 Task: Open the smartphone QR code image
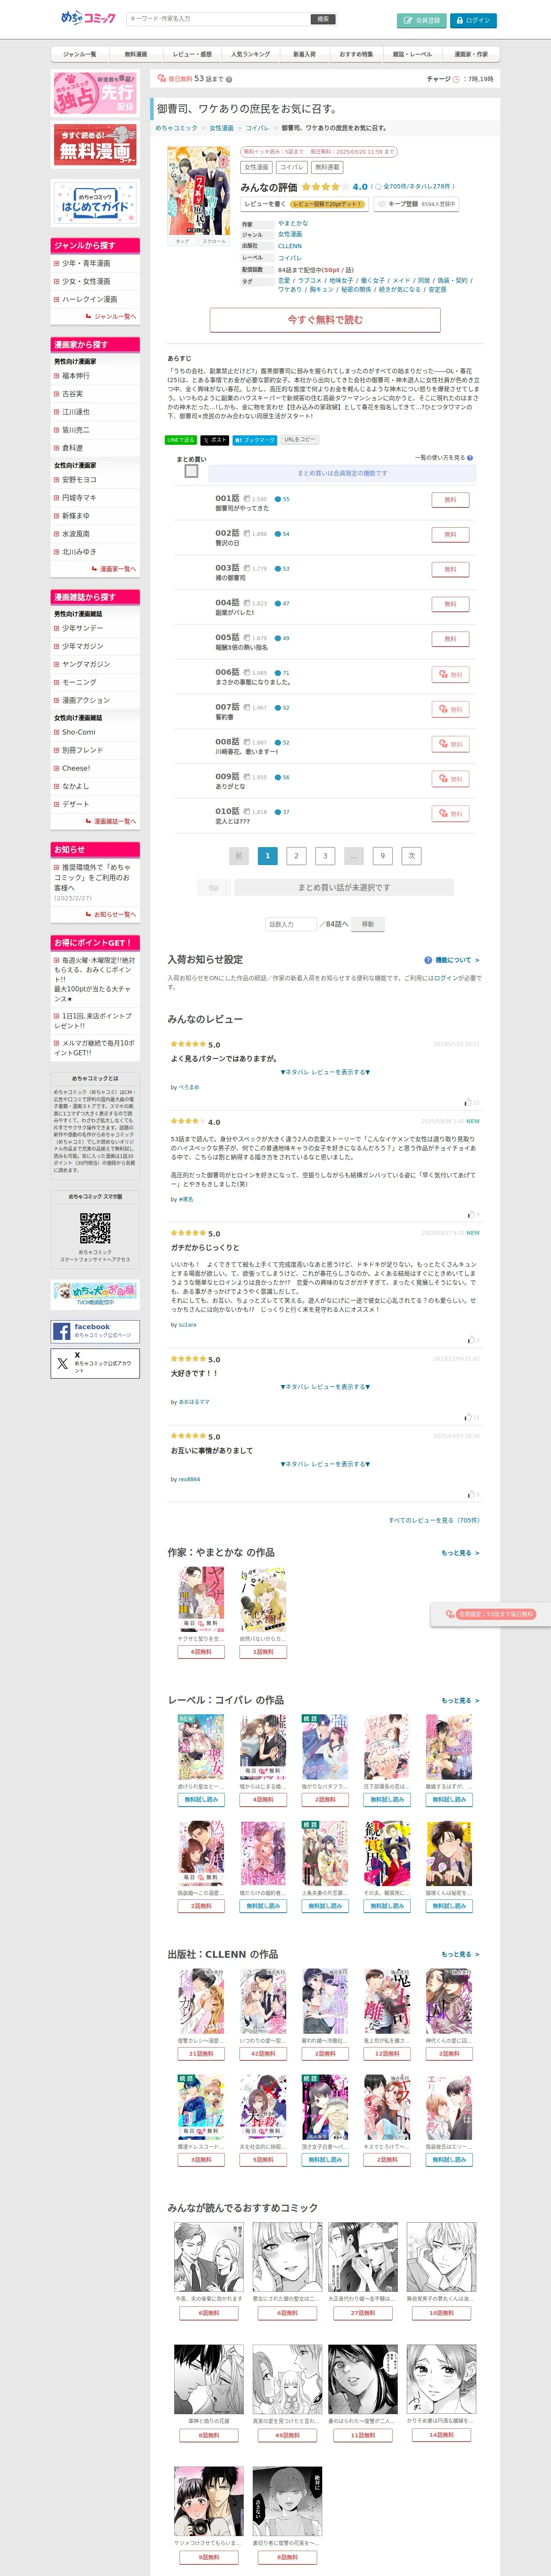pyautogui.click(x=95, y=1227)
